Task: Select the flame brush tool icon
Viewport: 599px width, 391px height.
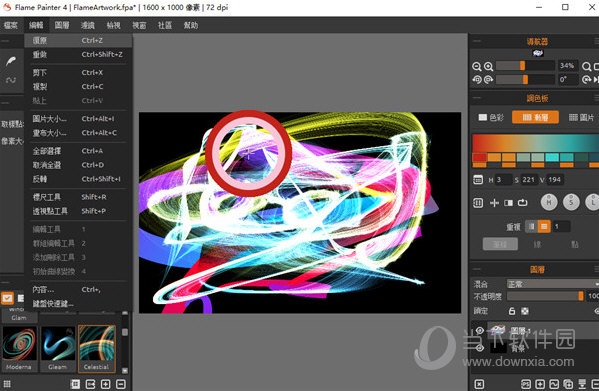Action: pos(11,61)
